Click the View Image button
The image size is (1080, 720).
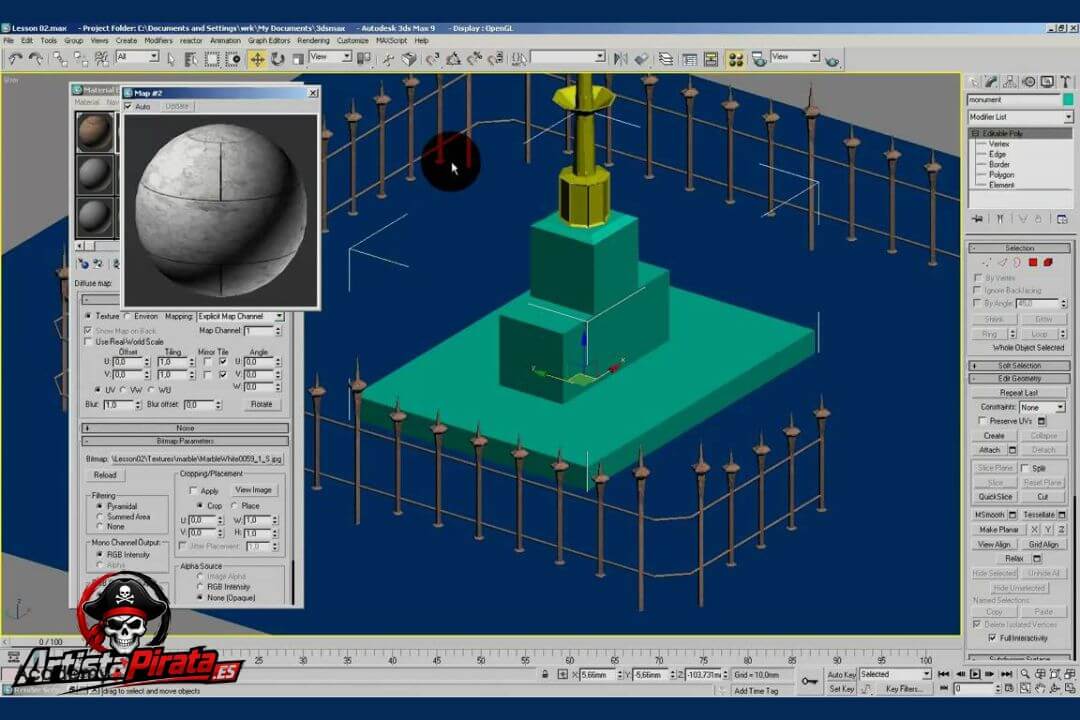(253, 490)
